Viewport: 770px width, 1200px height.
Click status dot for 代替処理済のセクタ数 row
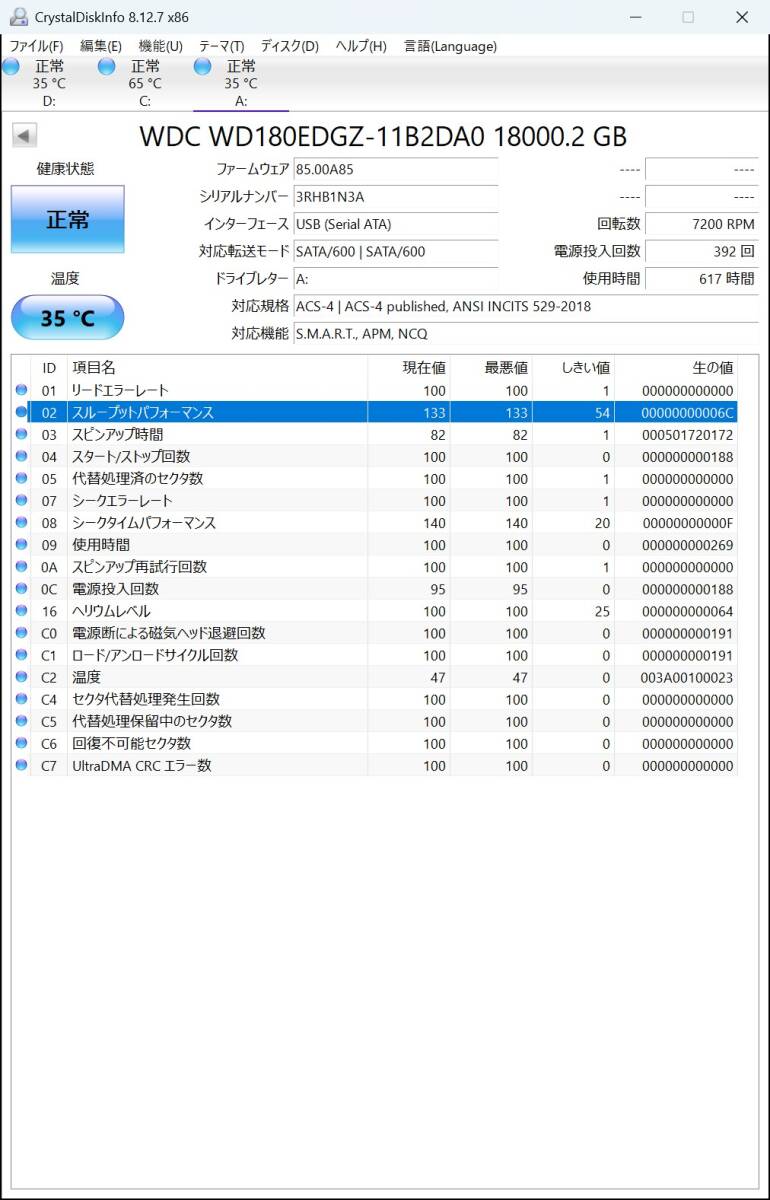pyautogui.click(x=21, y=478)
